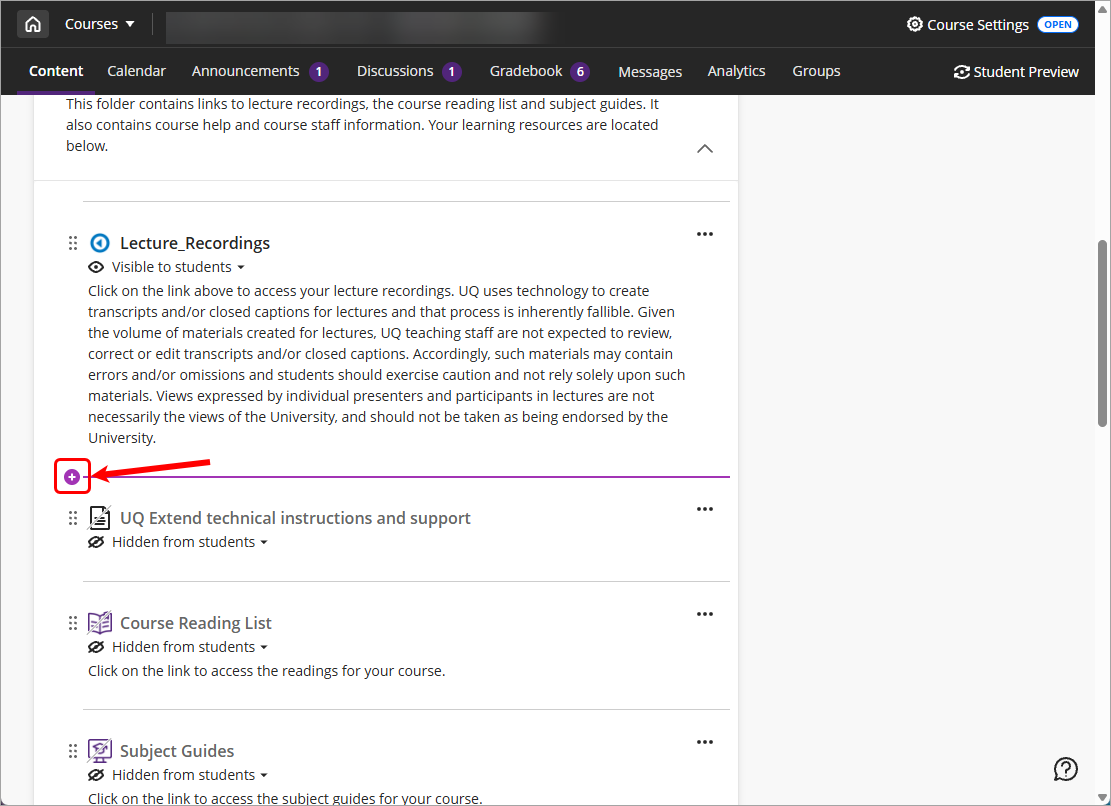Toggle hidden-eye icon for UQ Extend item
The width and height of the screenshot is (1111, 806).
(96, 542)
